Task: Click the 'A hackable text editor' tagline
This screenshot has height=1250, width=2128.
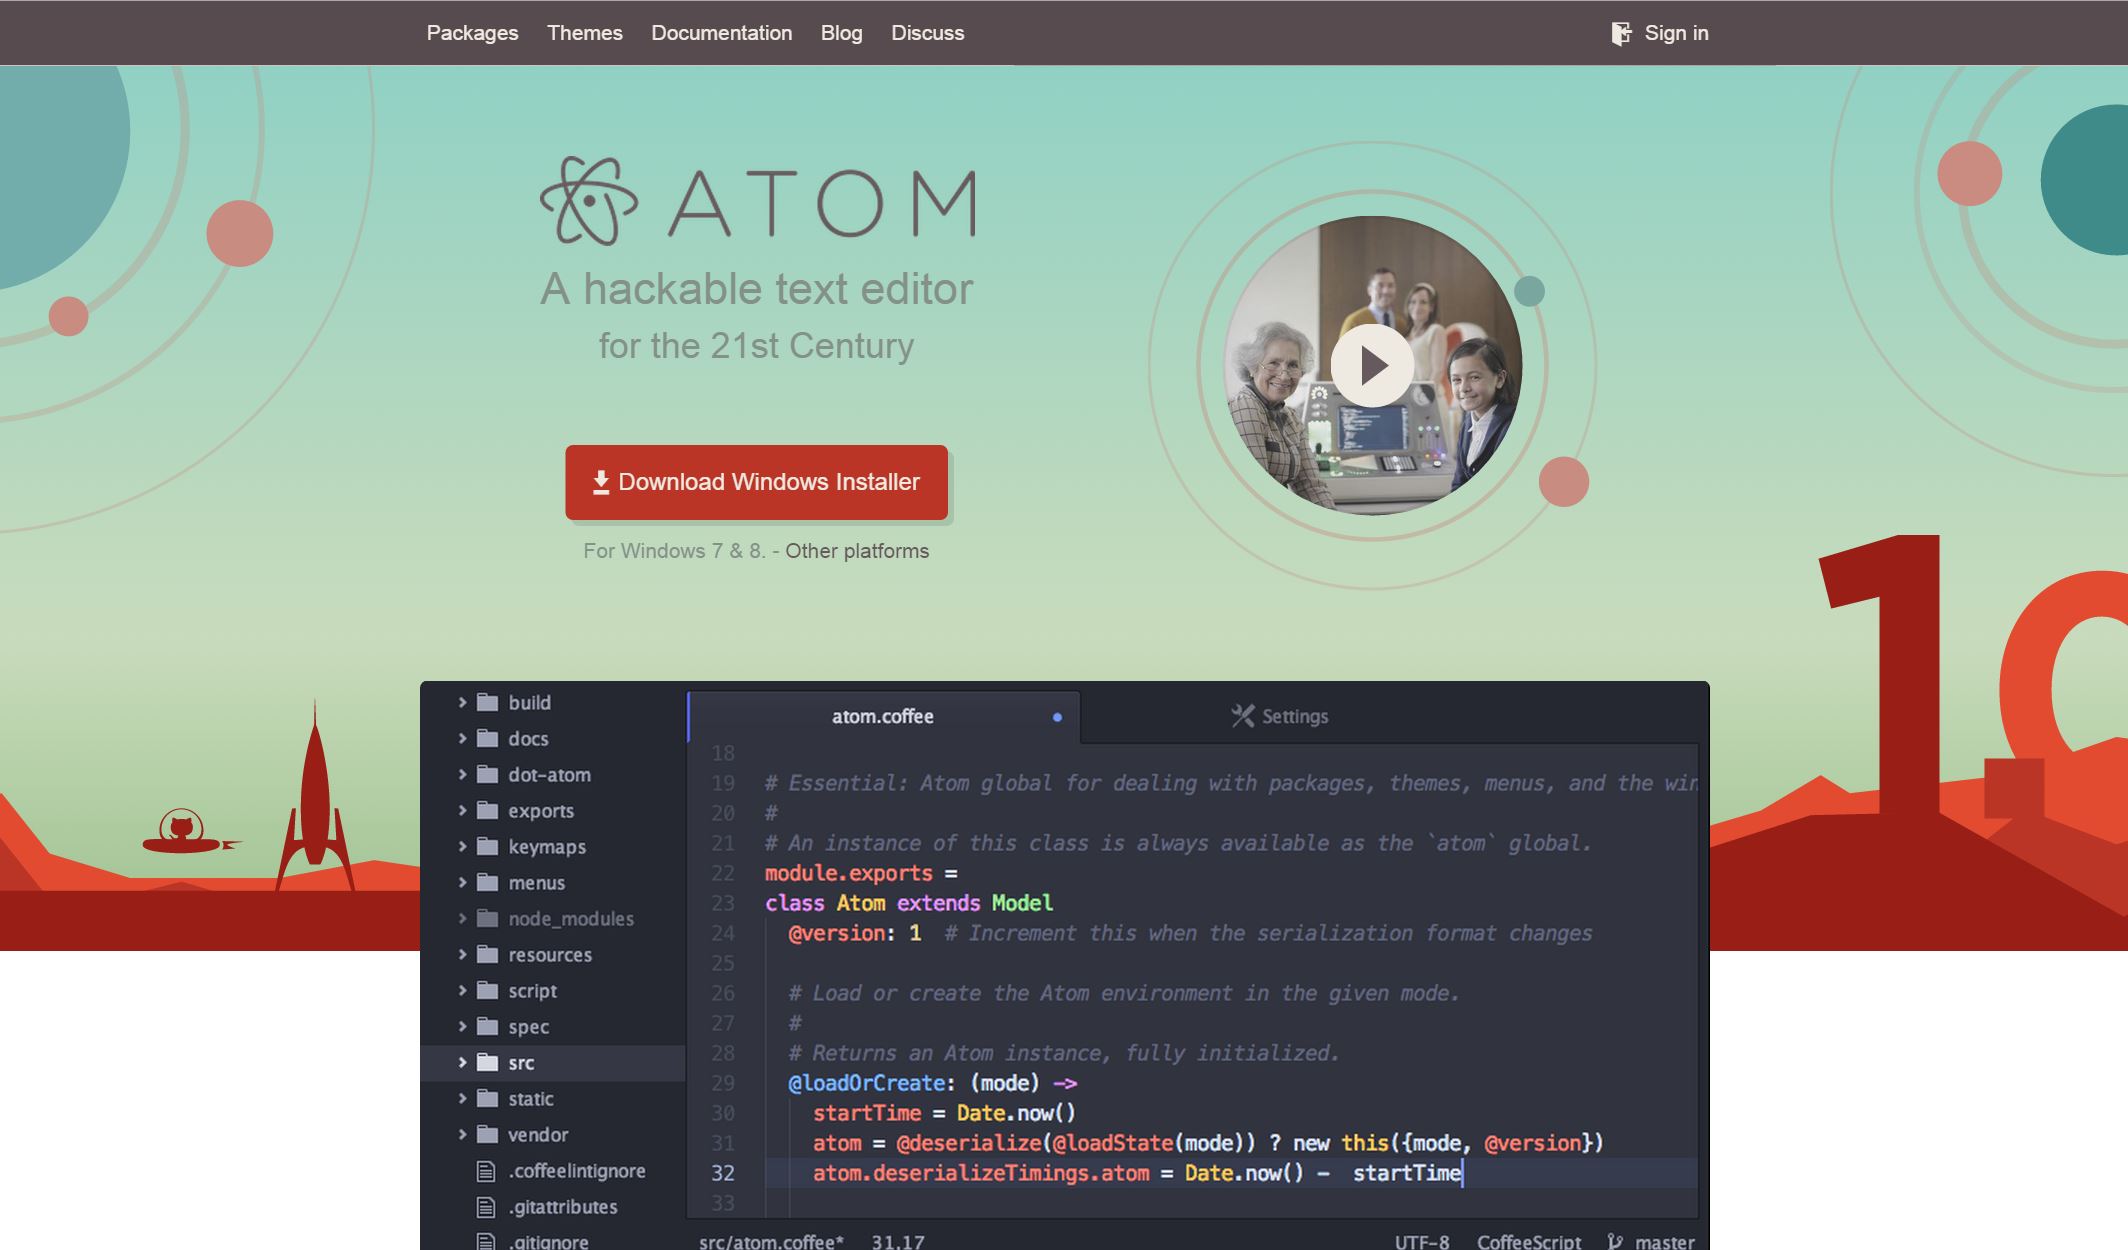Action: 757,289
